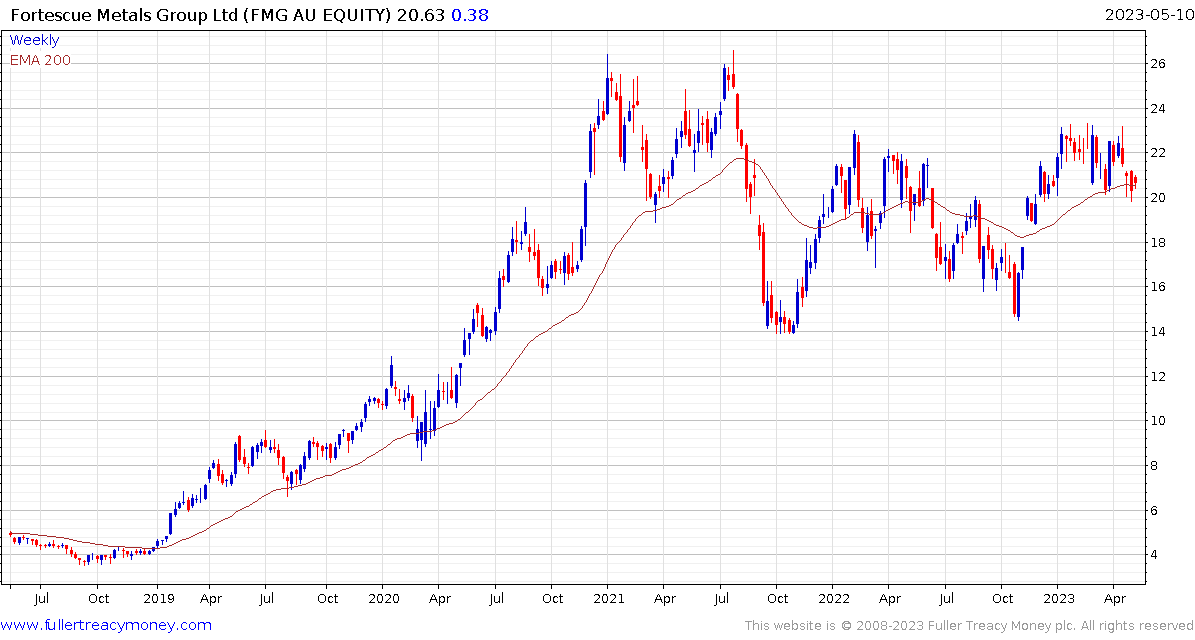The height and width of the screenshot is (640, 1195).
Task: Click the 4 price axis label
Action: tap(1155, 555)
